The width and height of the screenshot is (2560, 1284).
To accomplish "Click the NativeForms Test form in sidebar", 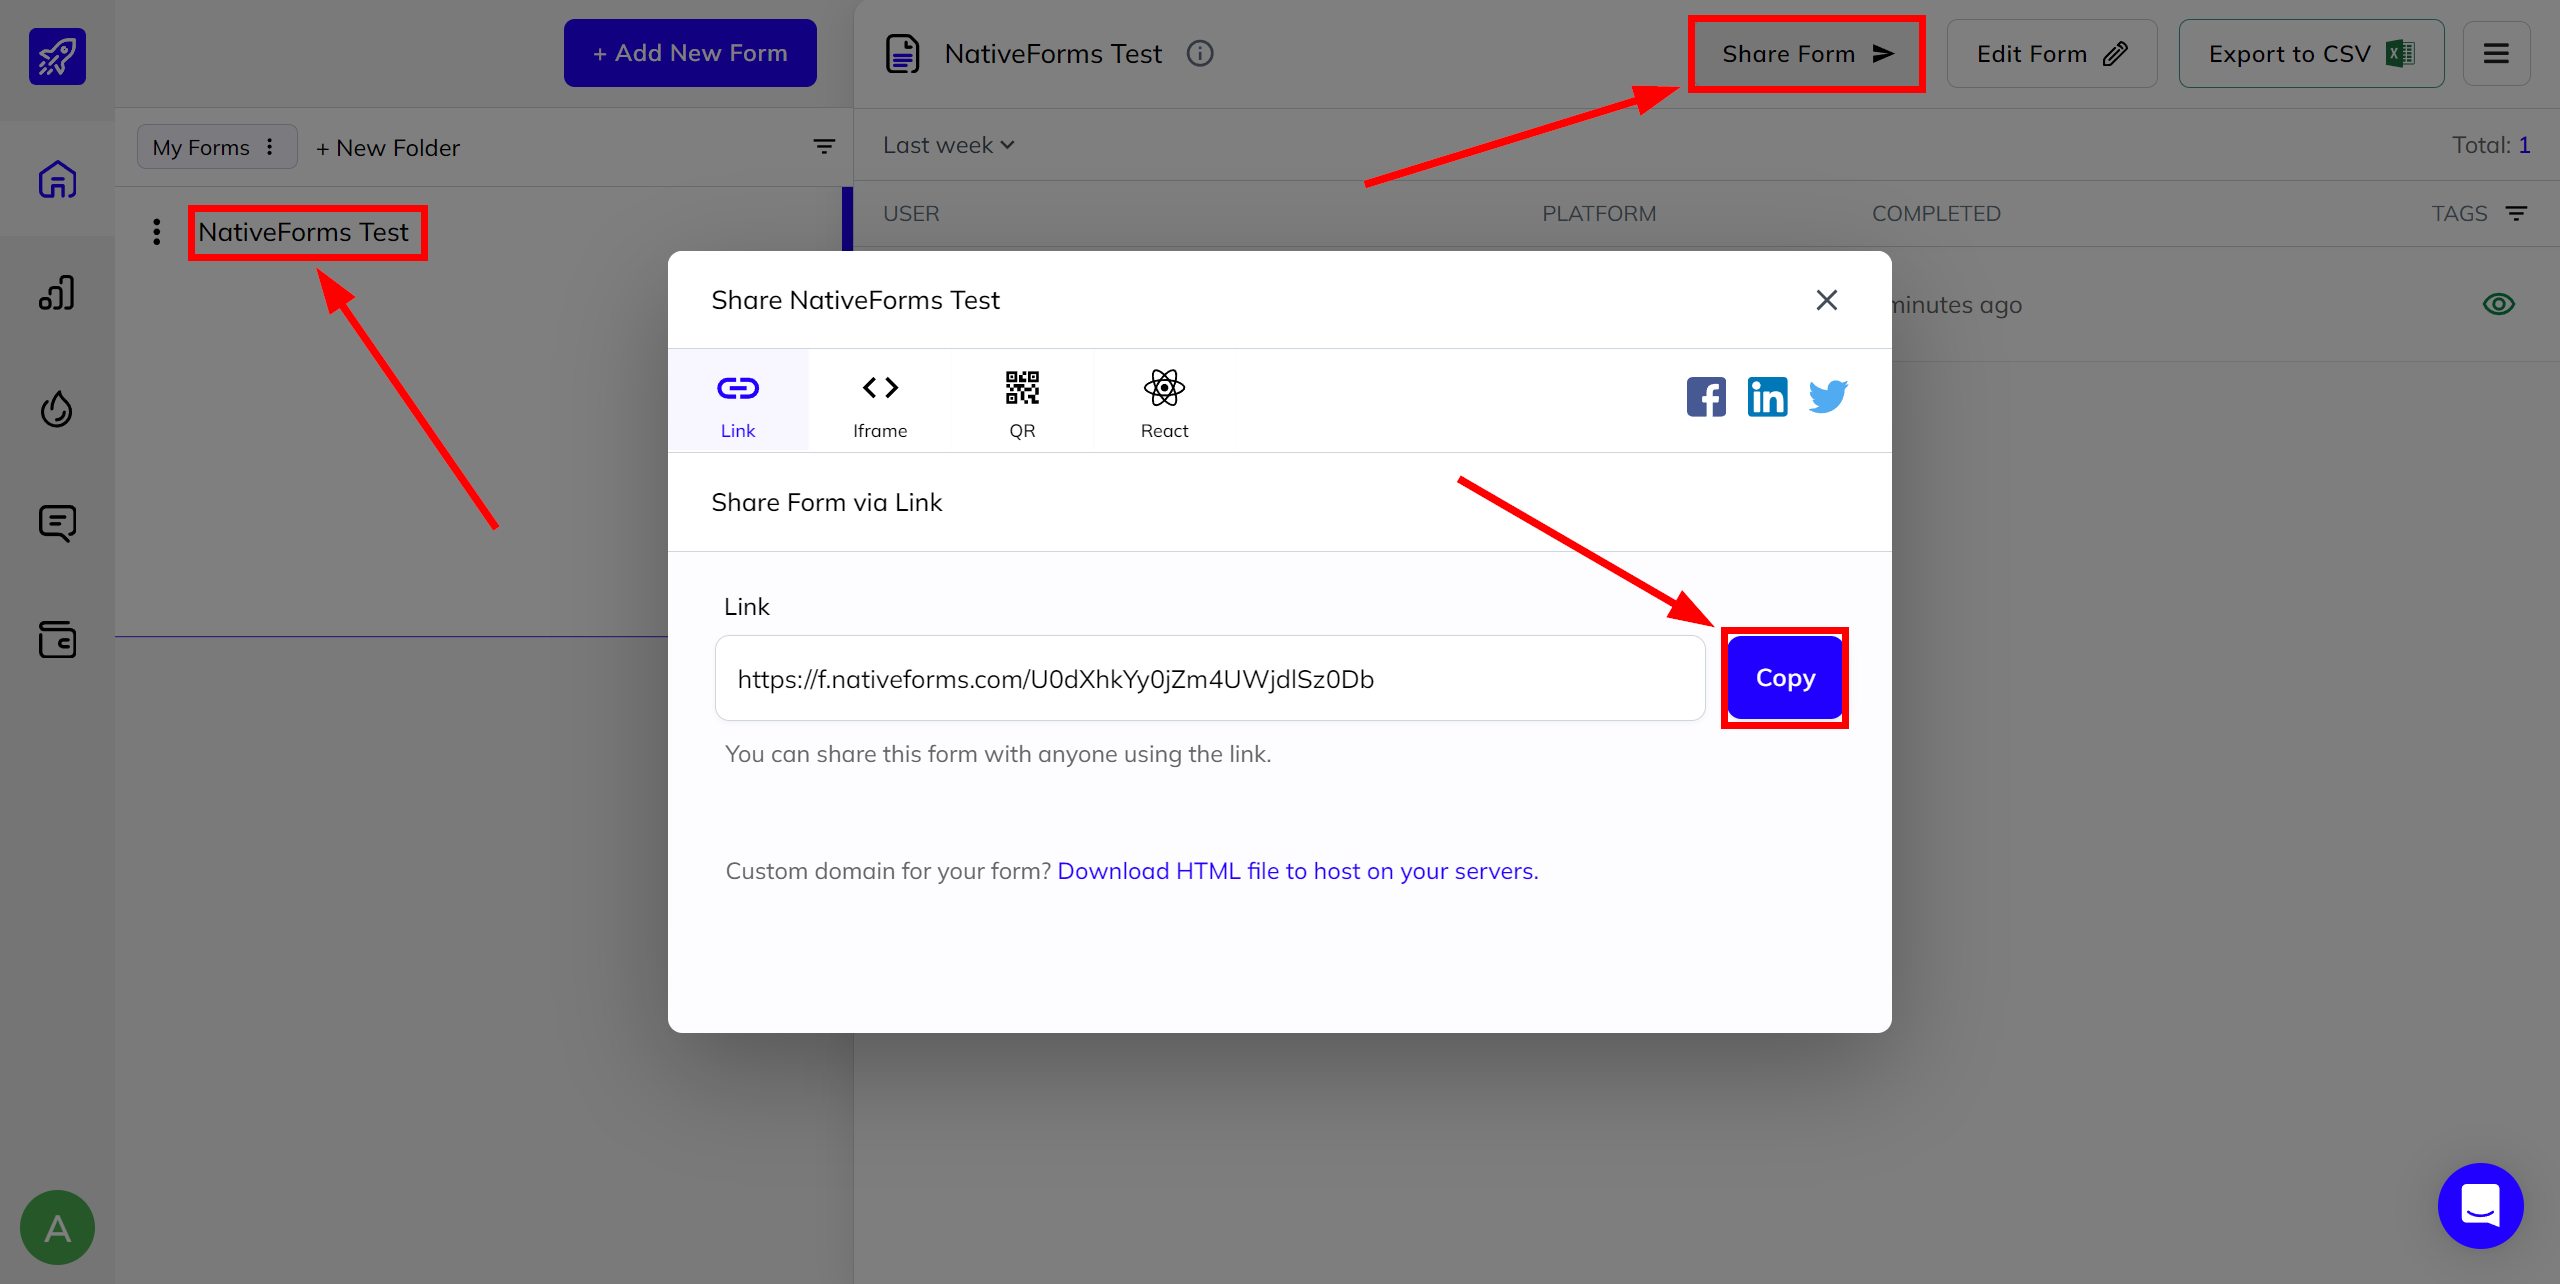I will (x=304, y=231).
